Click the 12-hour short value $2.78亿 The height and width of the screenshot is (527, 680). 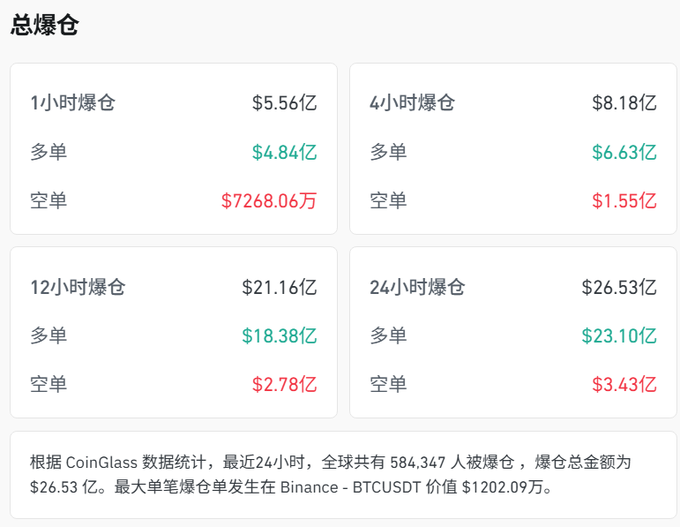[x=284, y=384]
